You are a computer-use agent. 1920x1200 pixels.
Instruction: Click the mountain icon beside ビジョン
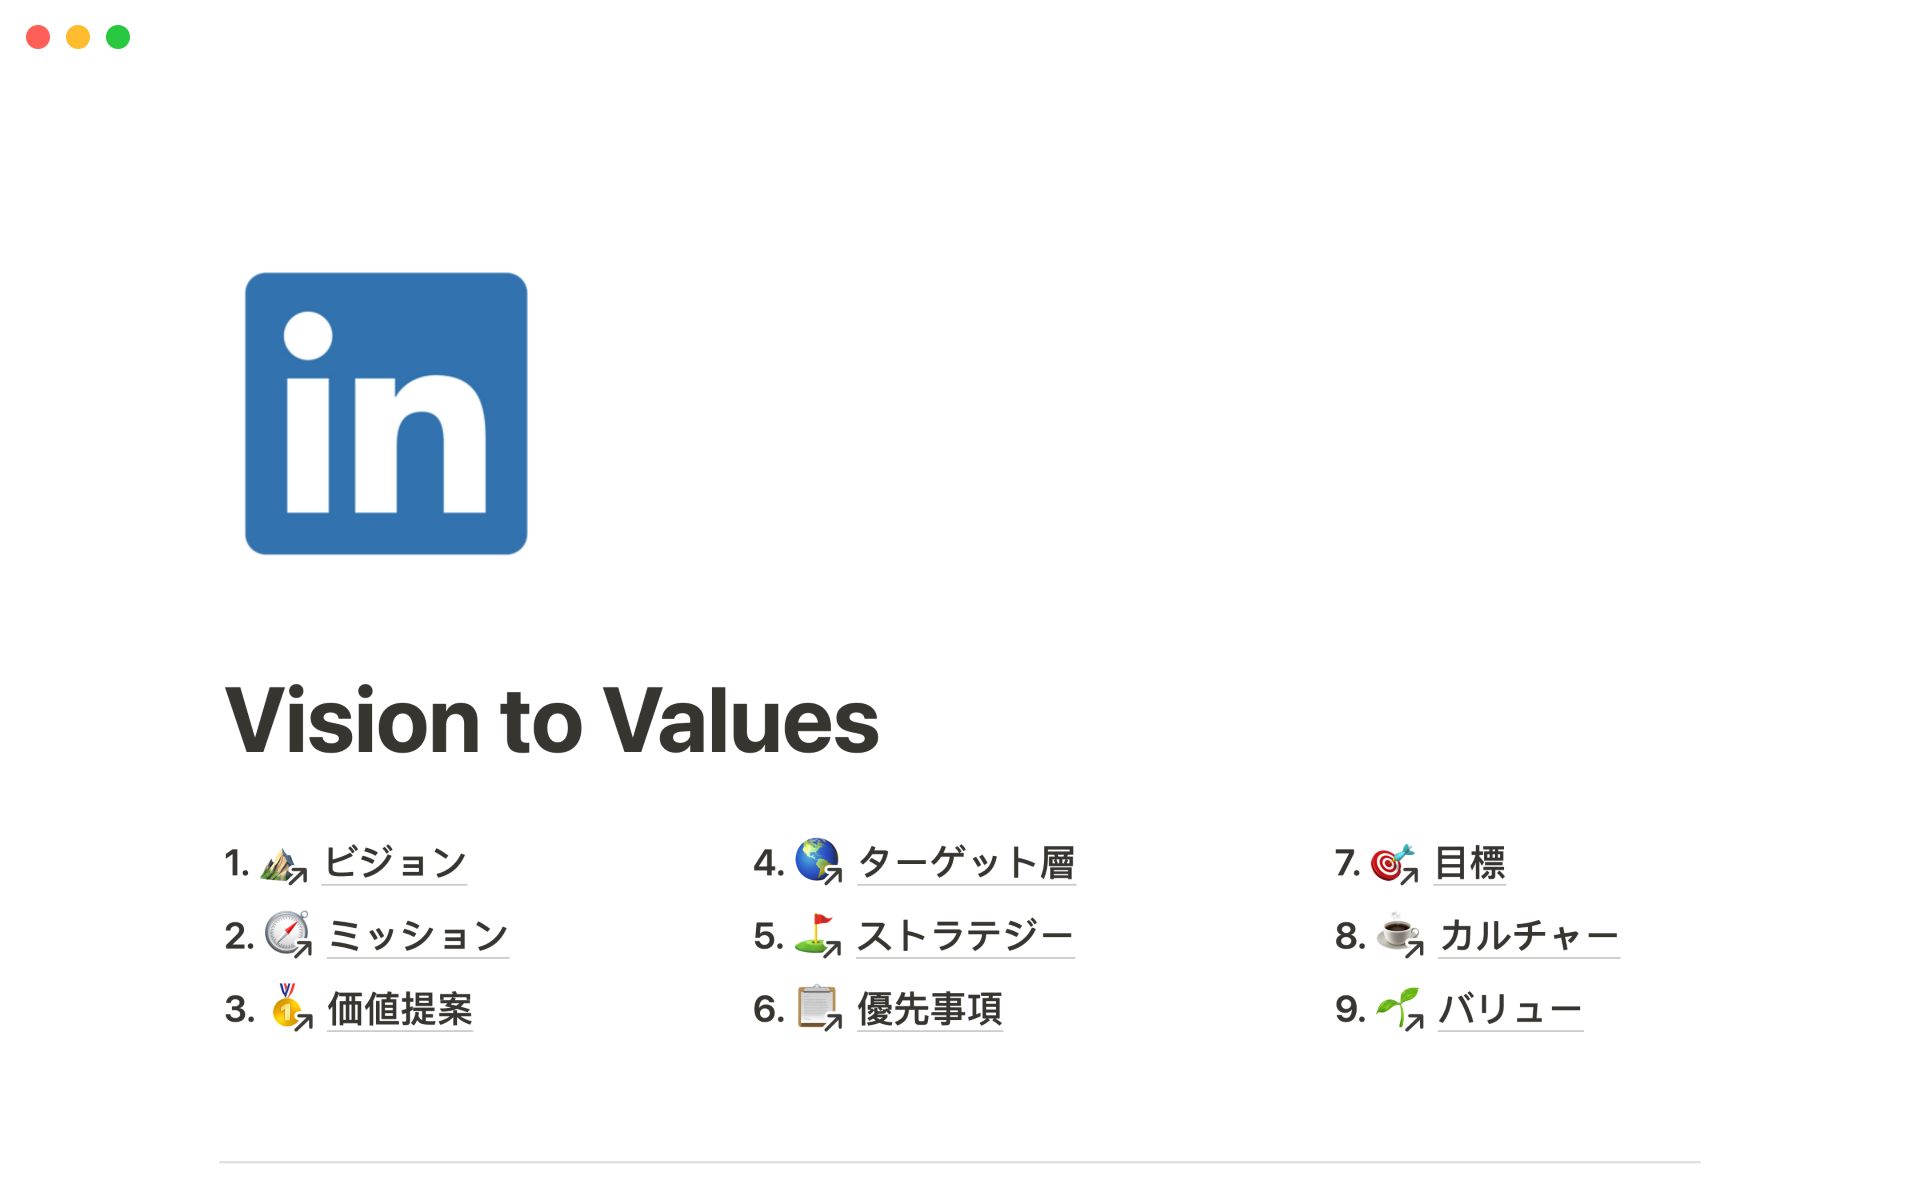coord(282,863)
